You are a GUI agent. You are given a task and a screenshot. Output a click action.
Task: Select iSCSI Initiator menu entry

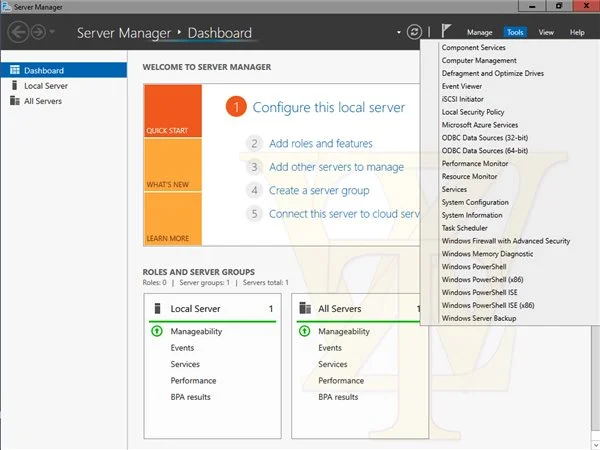(x=463, y=99)
